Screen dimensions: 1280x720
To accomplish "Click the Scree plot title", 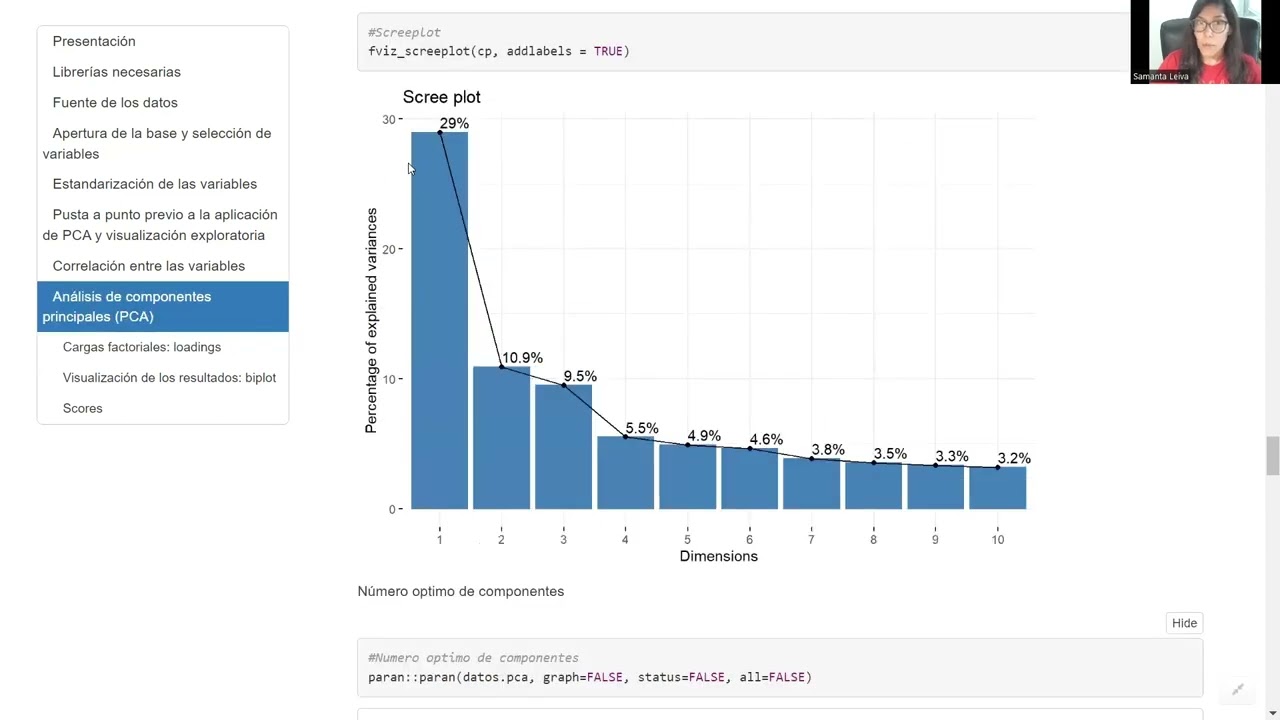I will pos(441,97).
